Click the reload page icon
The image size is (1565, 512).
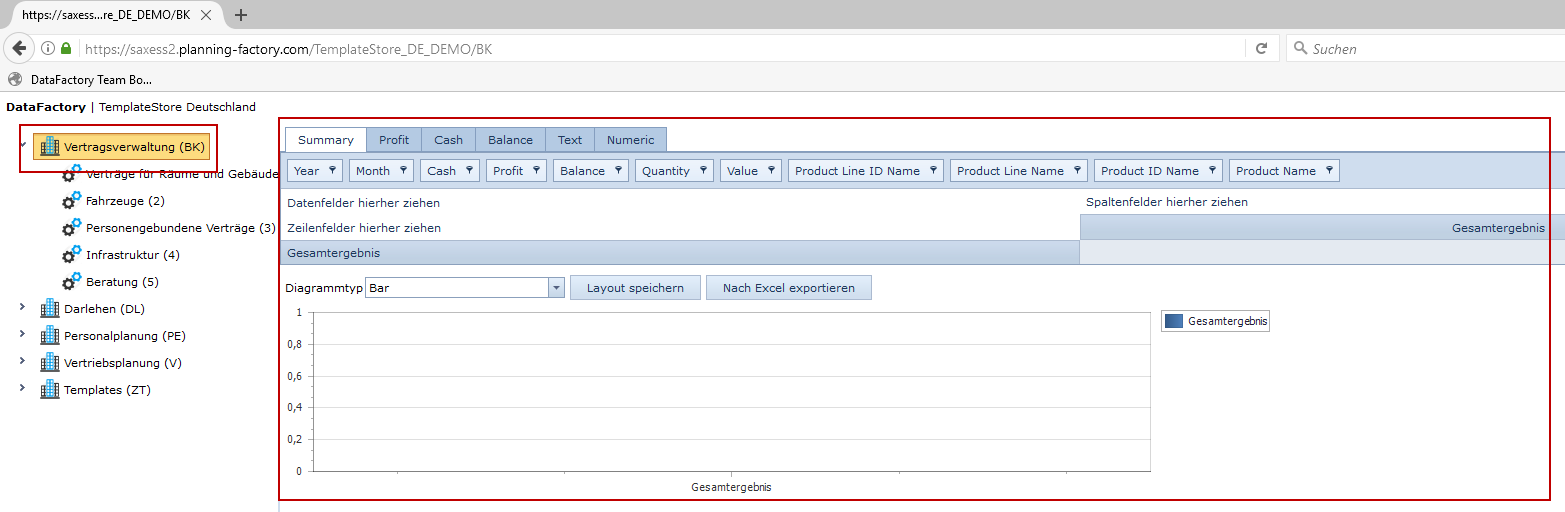pos(1261,48)
